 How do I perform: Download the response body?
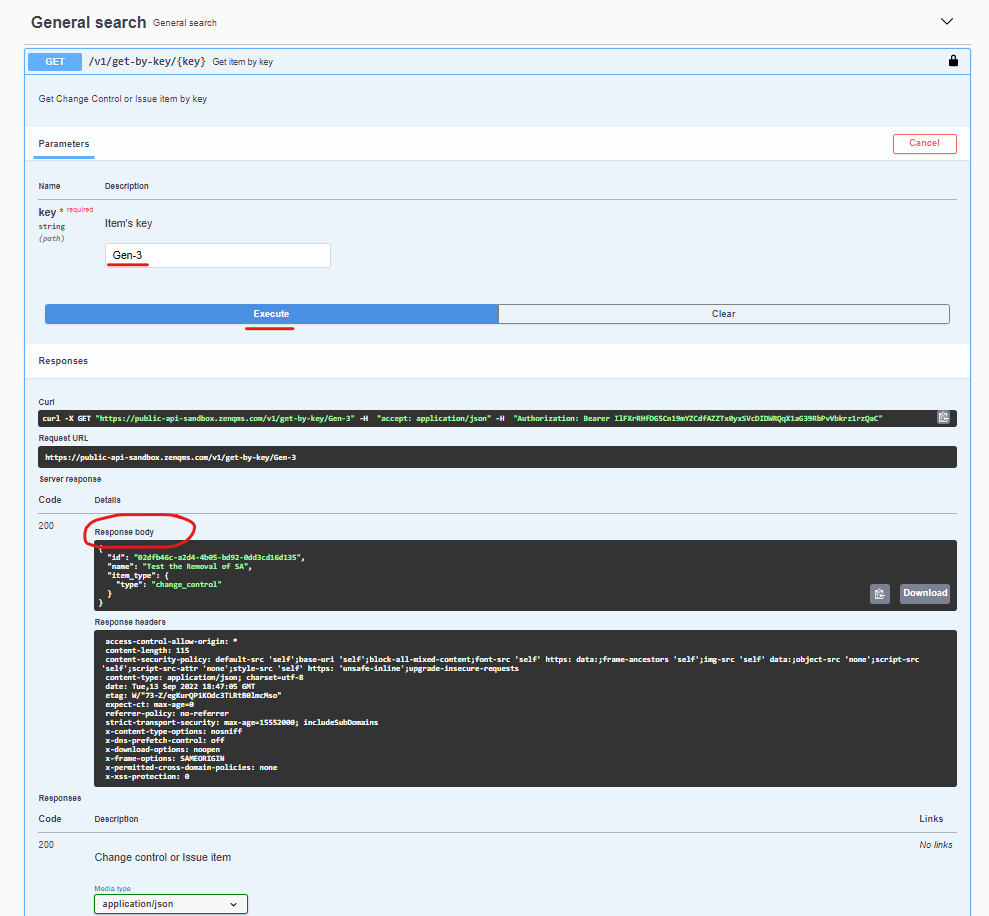coord(925,593)
